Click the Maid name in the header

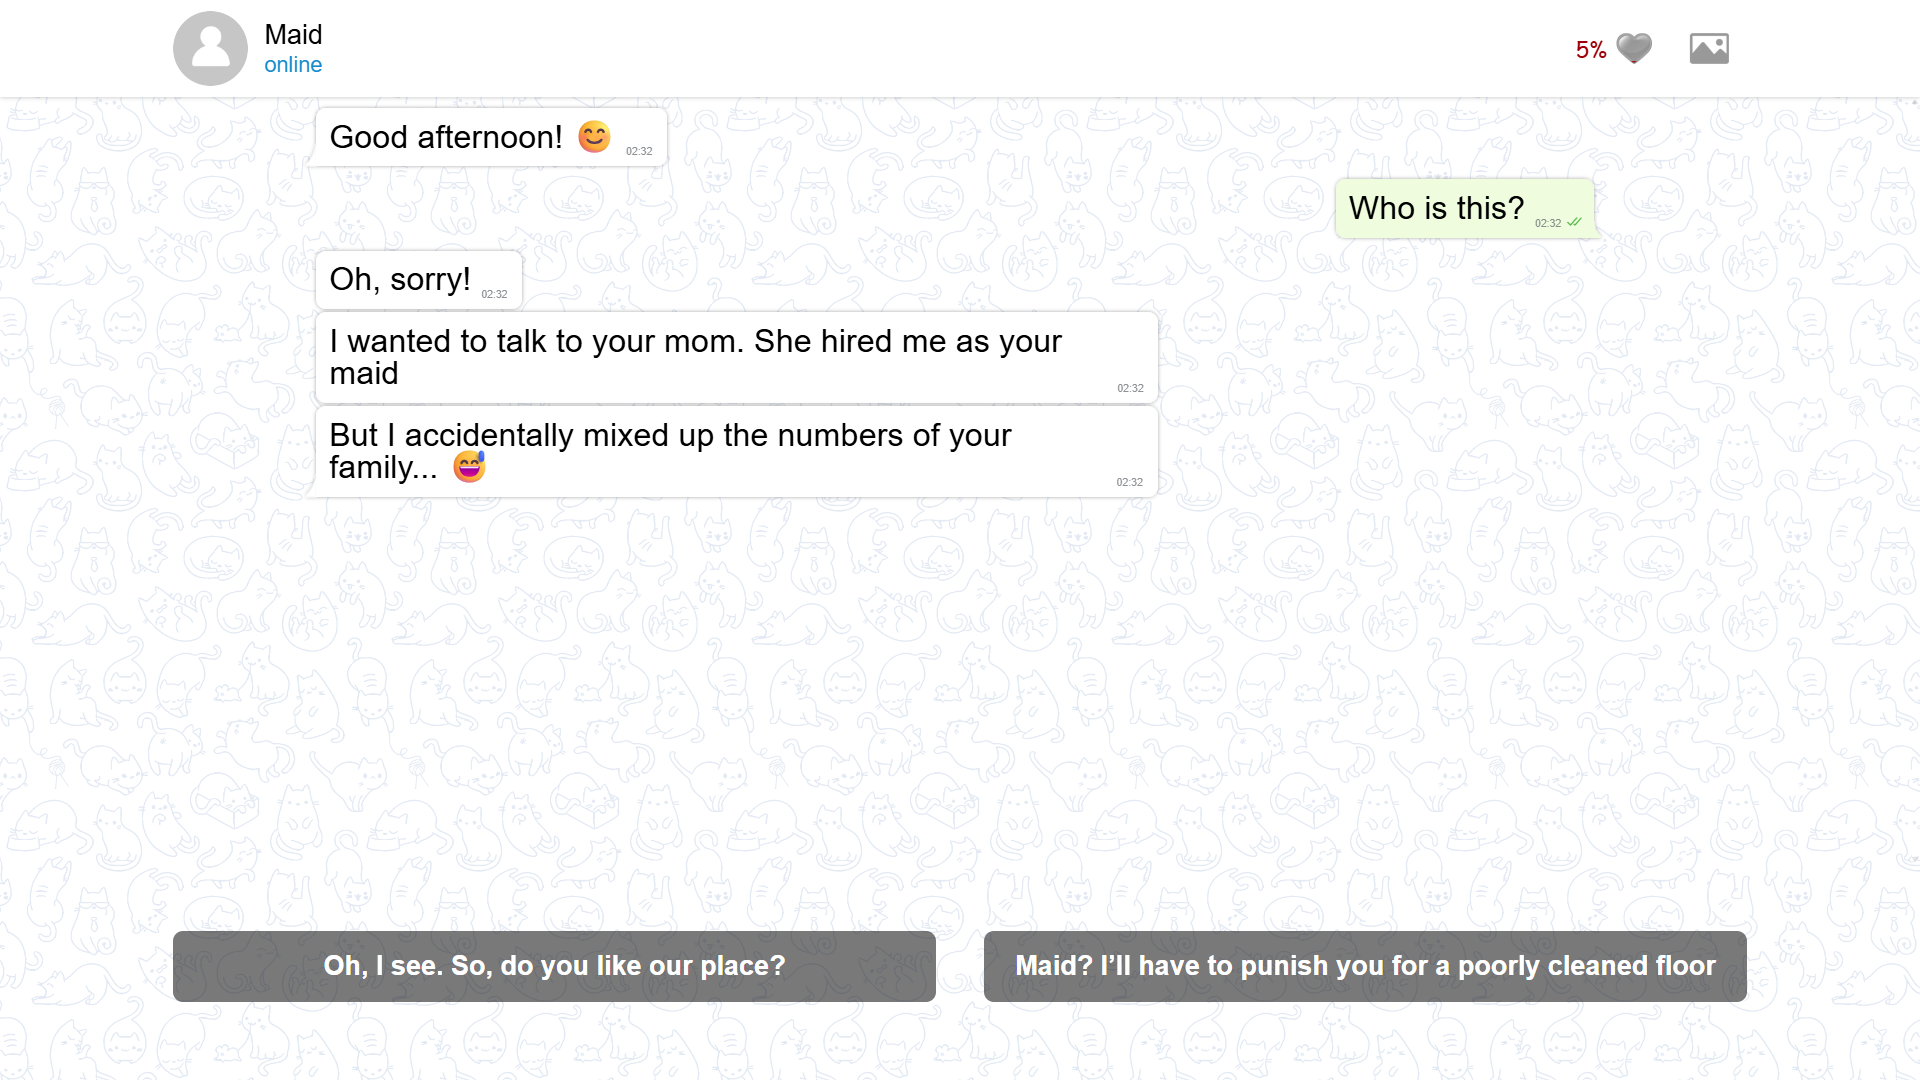coord(293,34)
